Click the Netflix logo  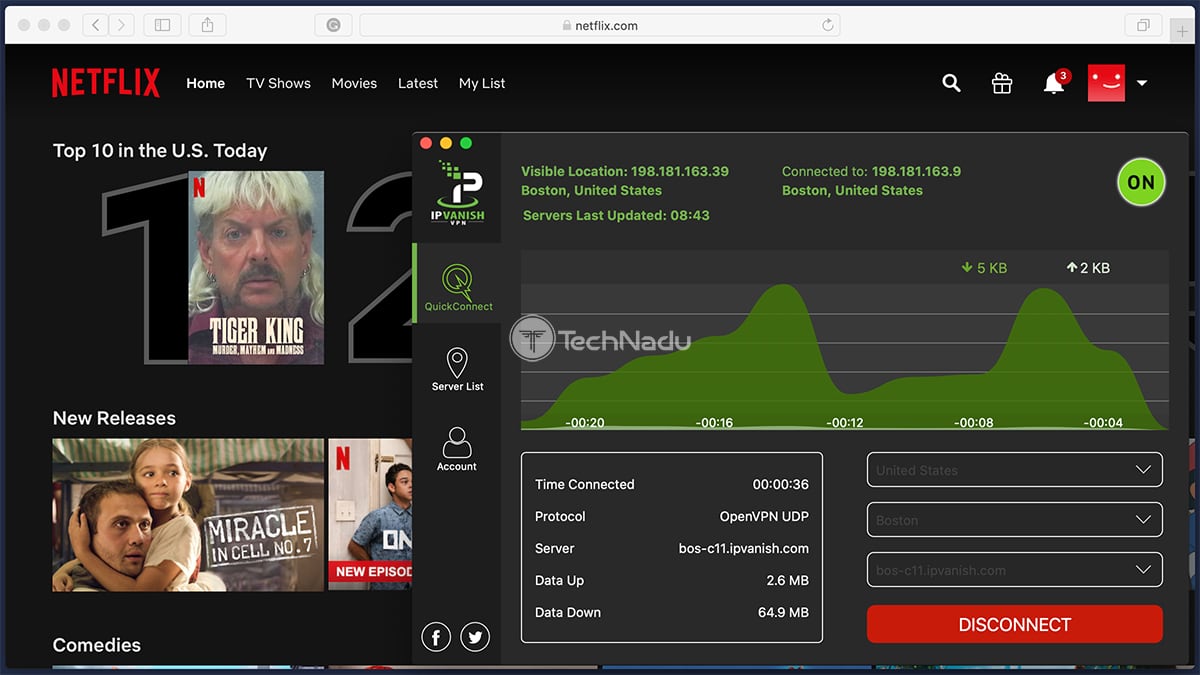tap(106, 83)
